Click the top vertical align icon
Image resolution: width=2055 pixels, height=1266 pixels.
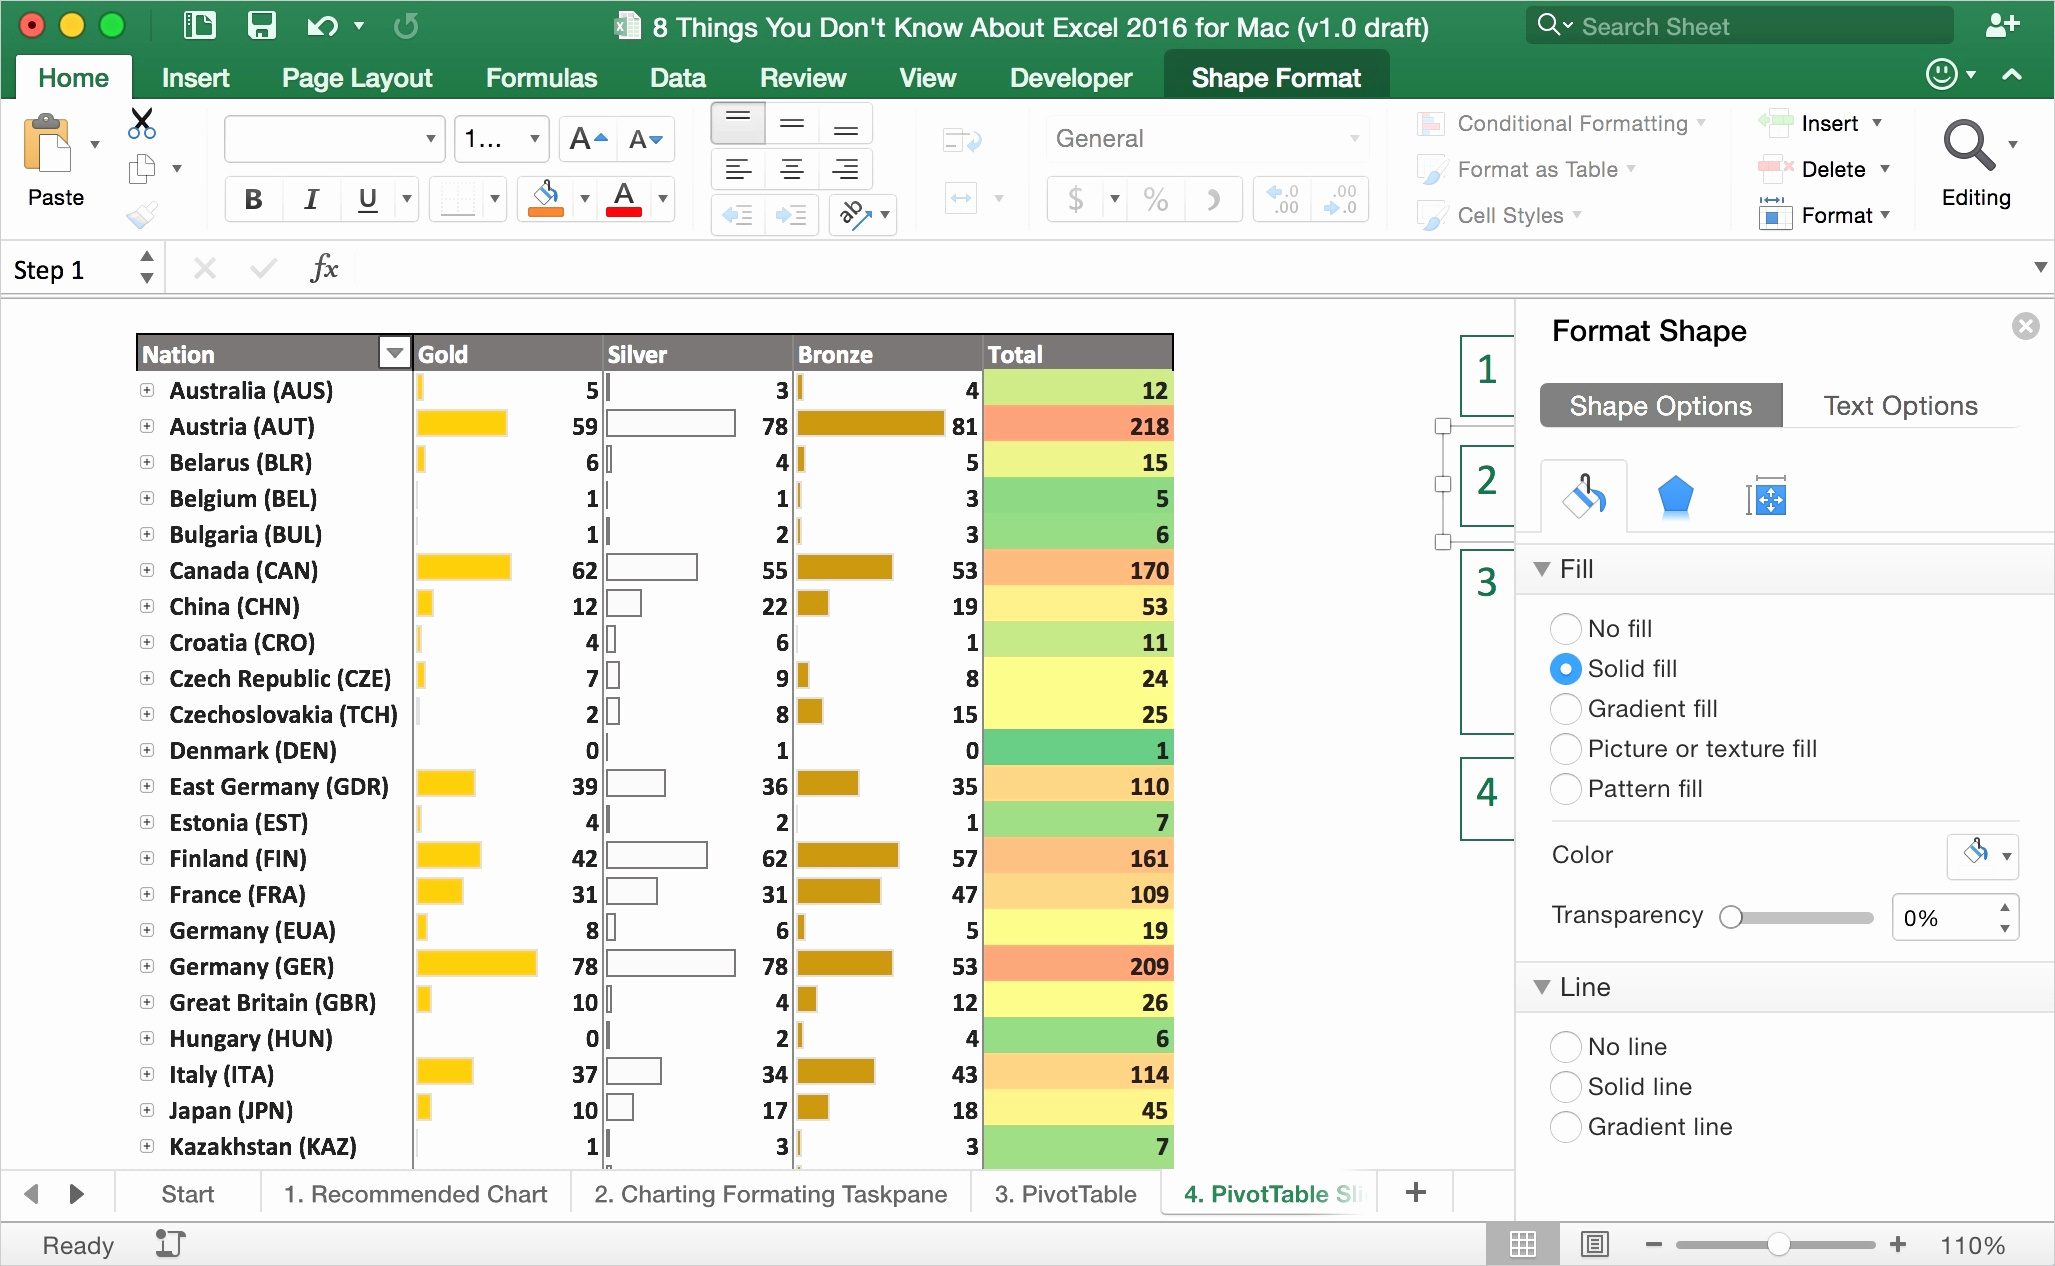pos(738,123)
